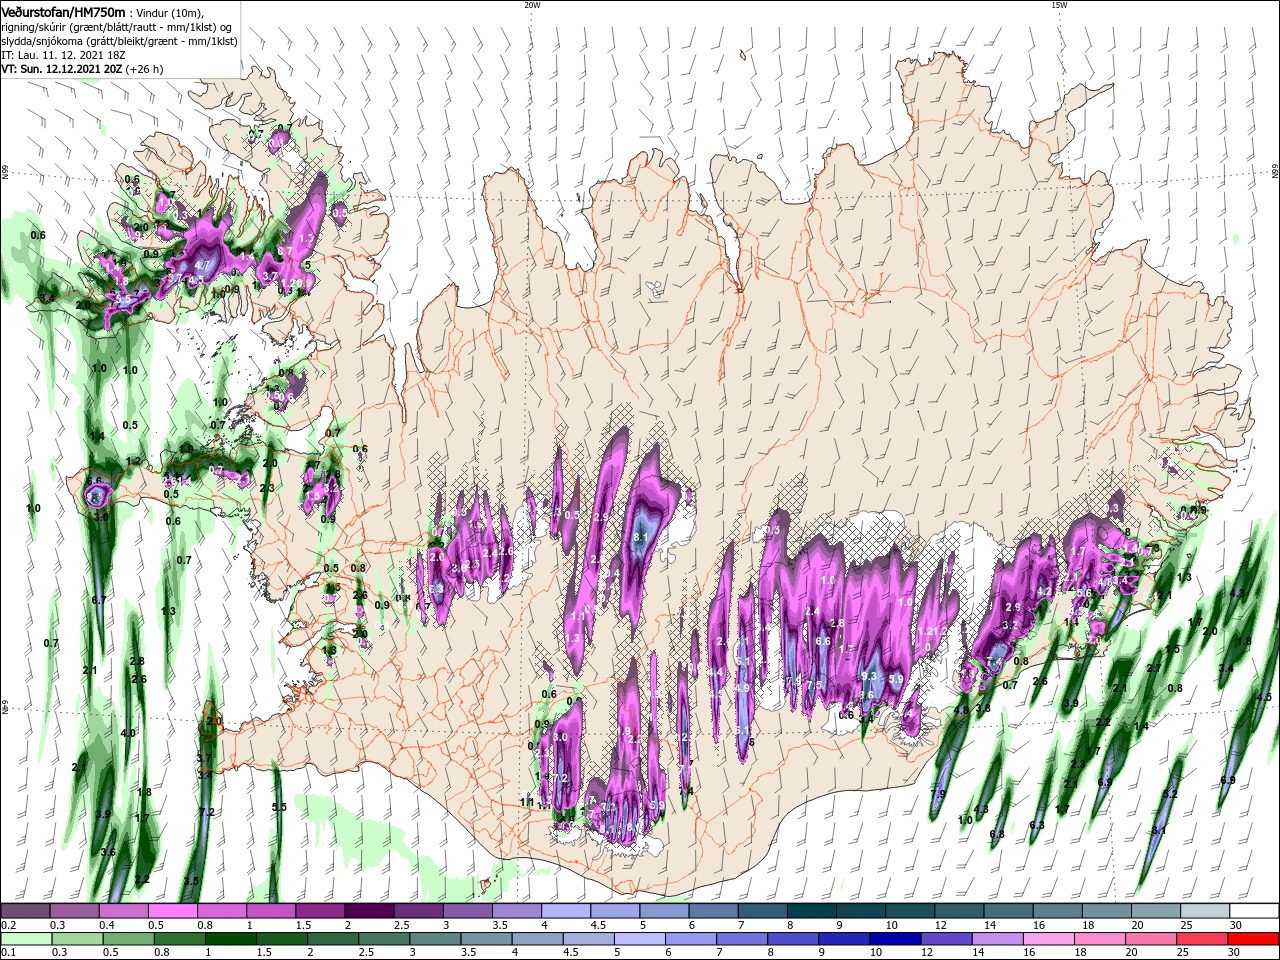Select the red lower-scale swatch above 30
The height and width of the screenshot is (960, 1280).
[x=1255, y=939]
